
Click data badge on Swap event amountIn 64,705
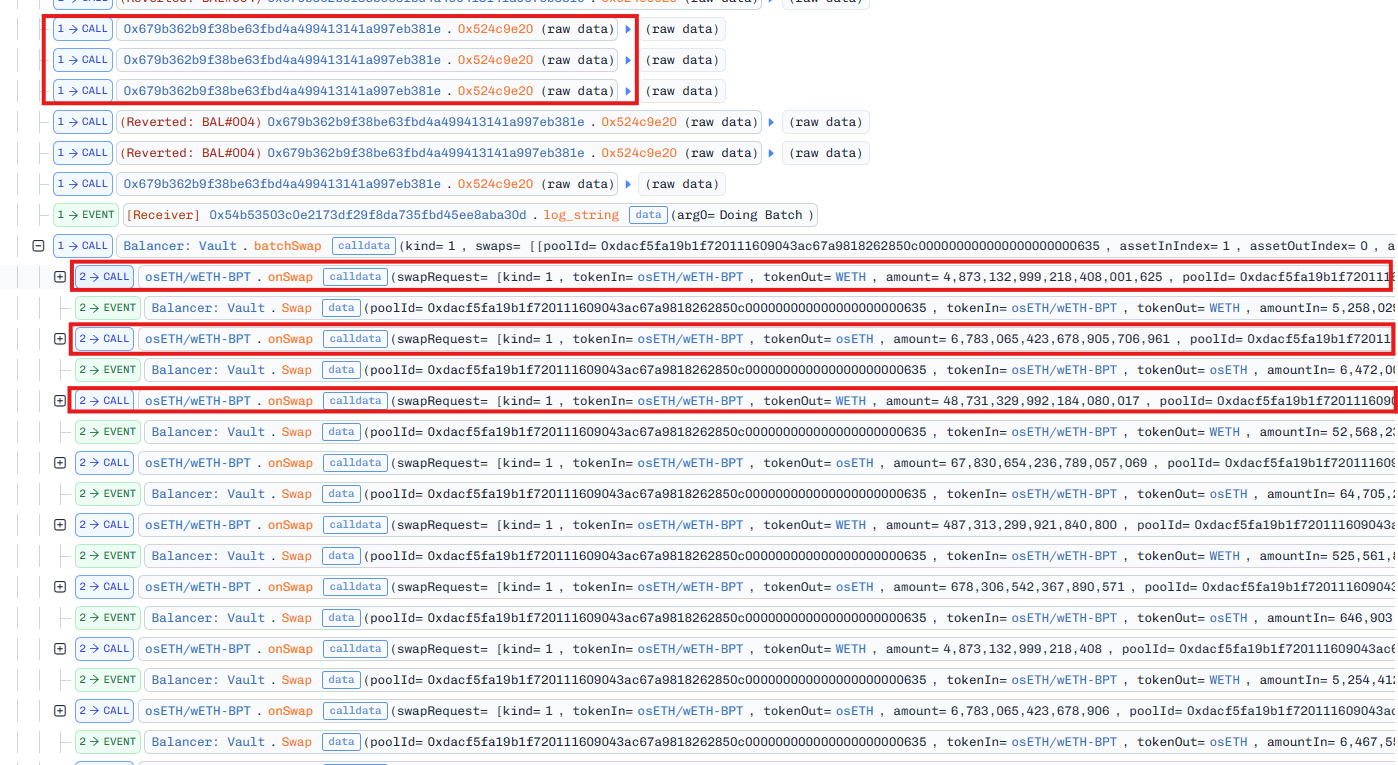[x=341, y=494]
